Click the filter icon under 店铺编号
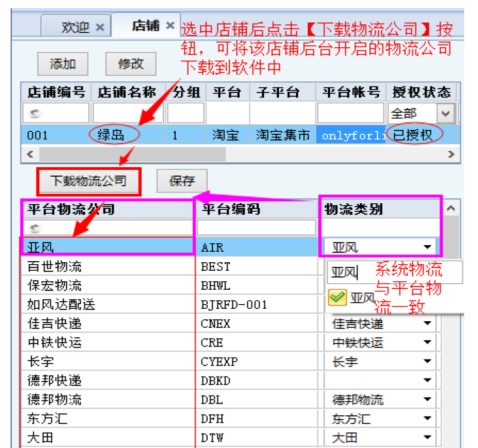The width and height of the screenshot is (478, 448). tap(34, 114)
